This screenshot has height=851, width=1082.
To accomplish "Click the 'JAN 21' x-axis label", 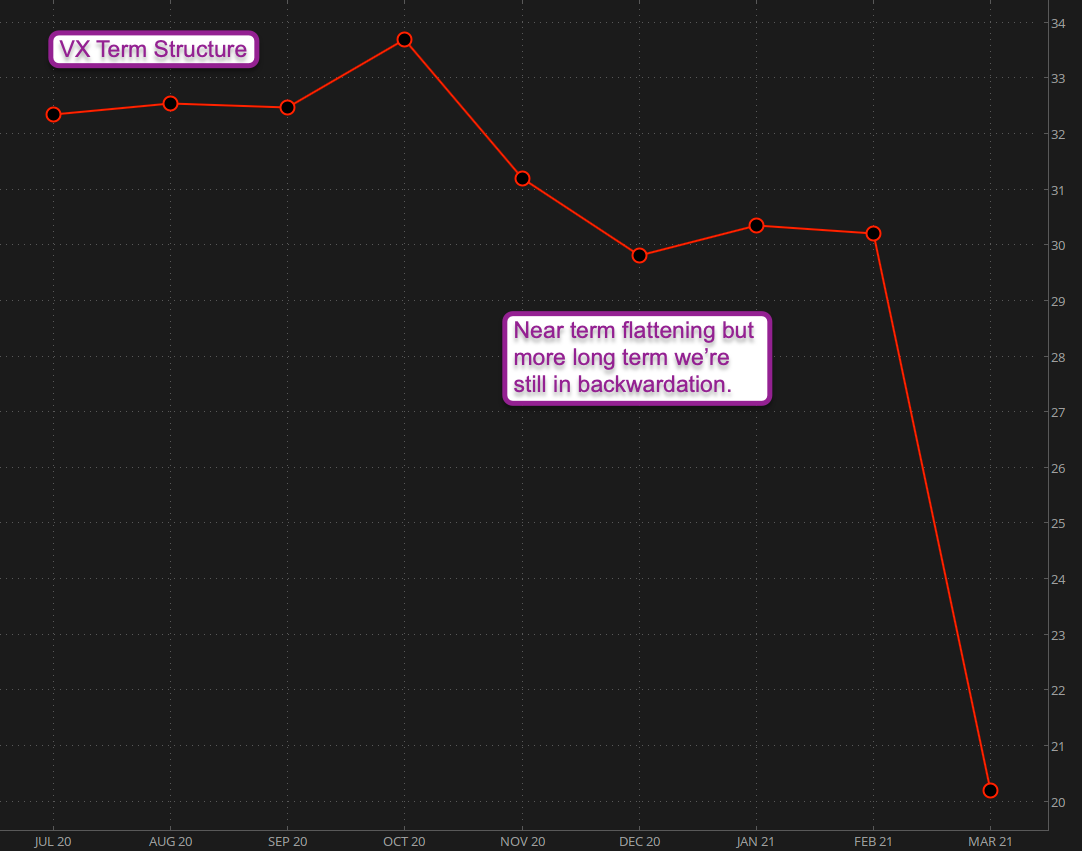I will [x=756, y=841].
